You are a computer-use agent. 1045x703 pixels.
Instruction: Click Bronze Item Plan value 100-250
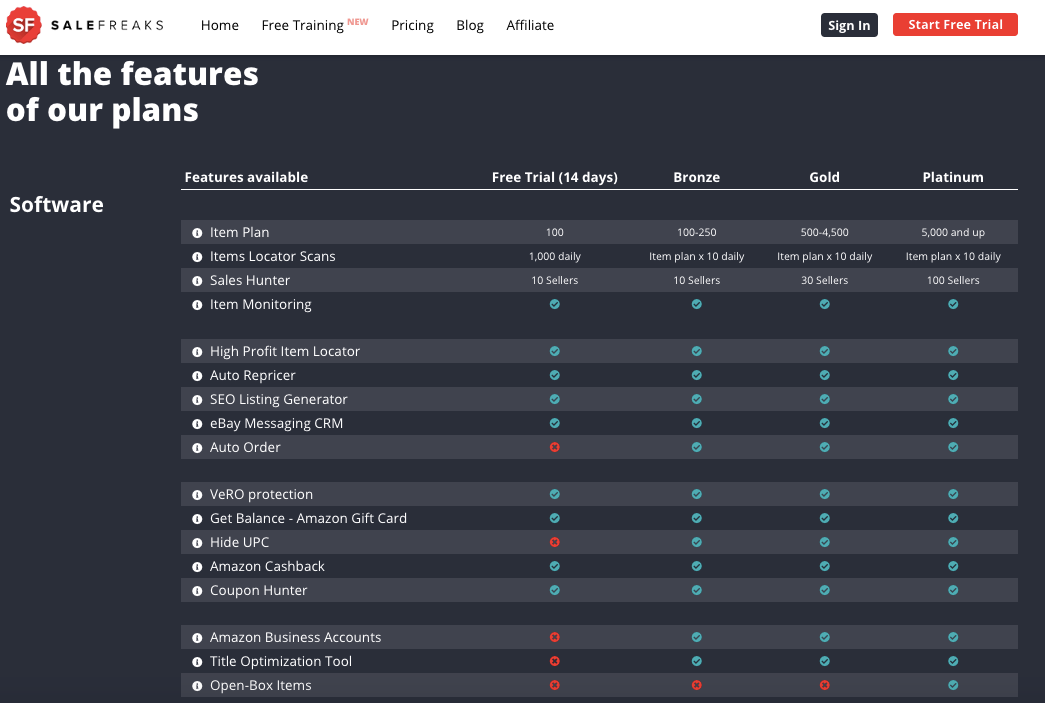696,233
